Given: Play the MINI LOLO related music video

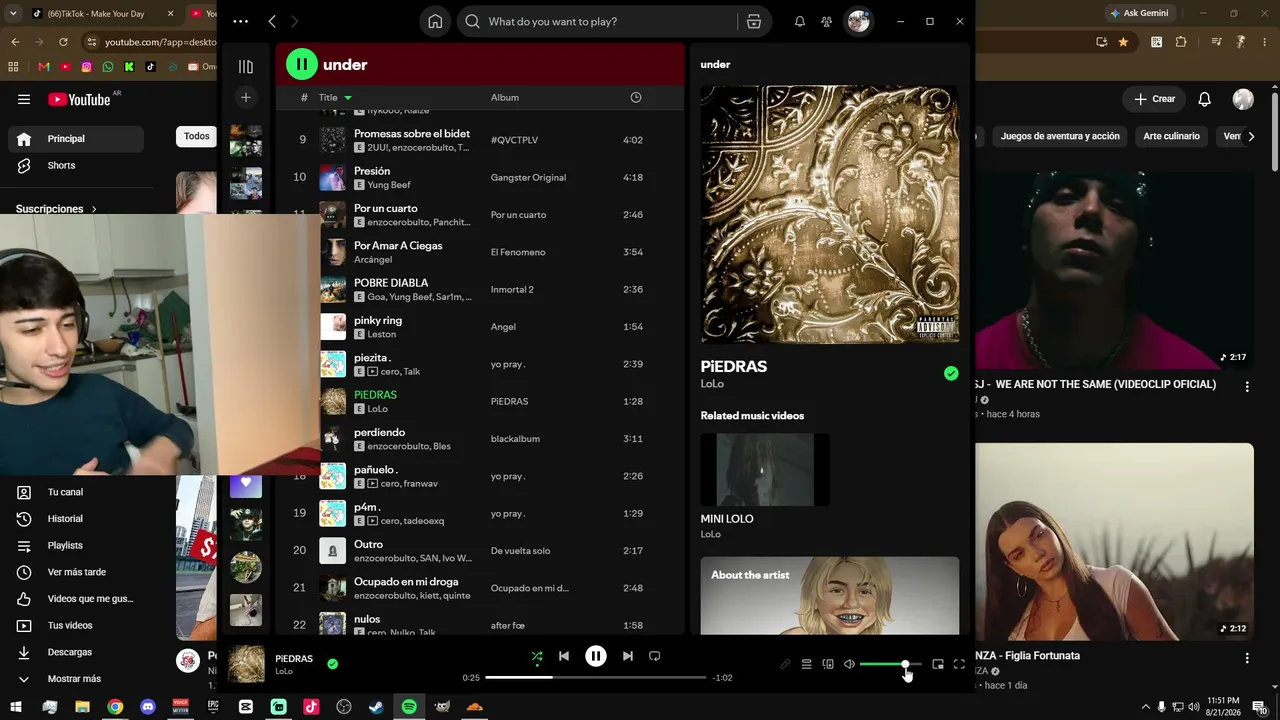Looking at the screenshot, I should click(765, 469).
